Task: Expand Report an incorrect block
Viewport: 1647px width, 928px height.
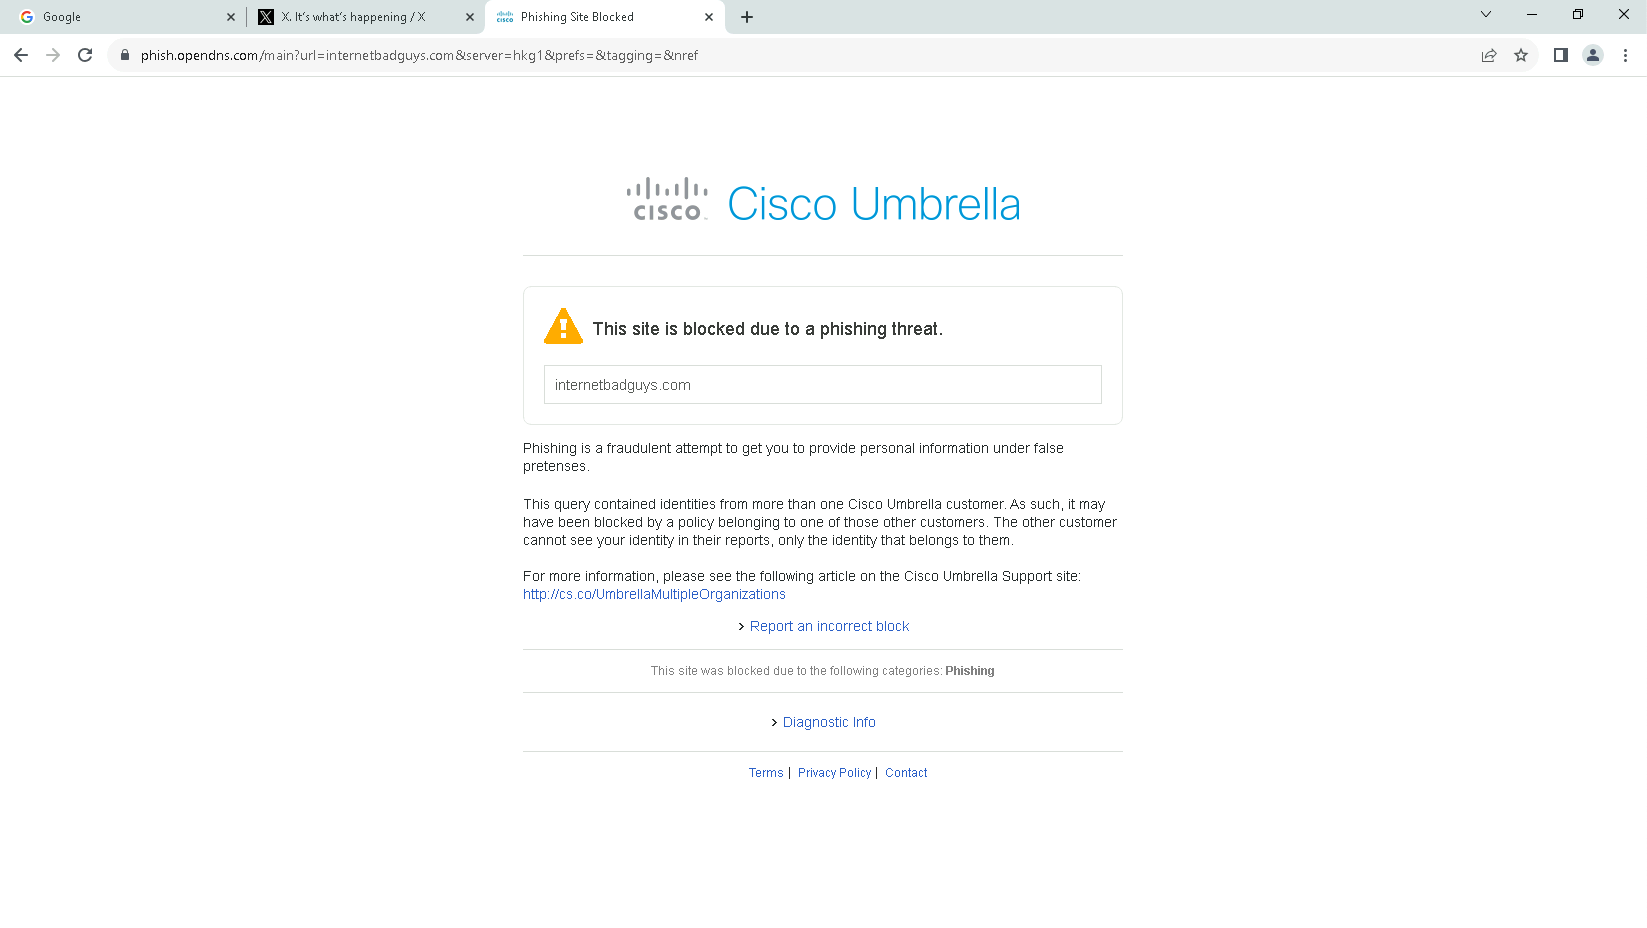Action: tap(829, 626)
